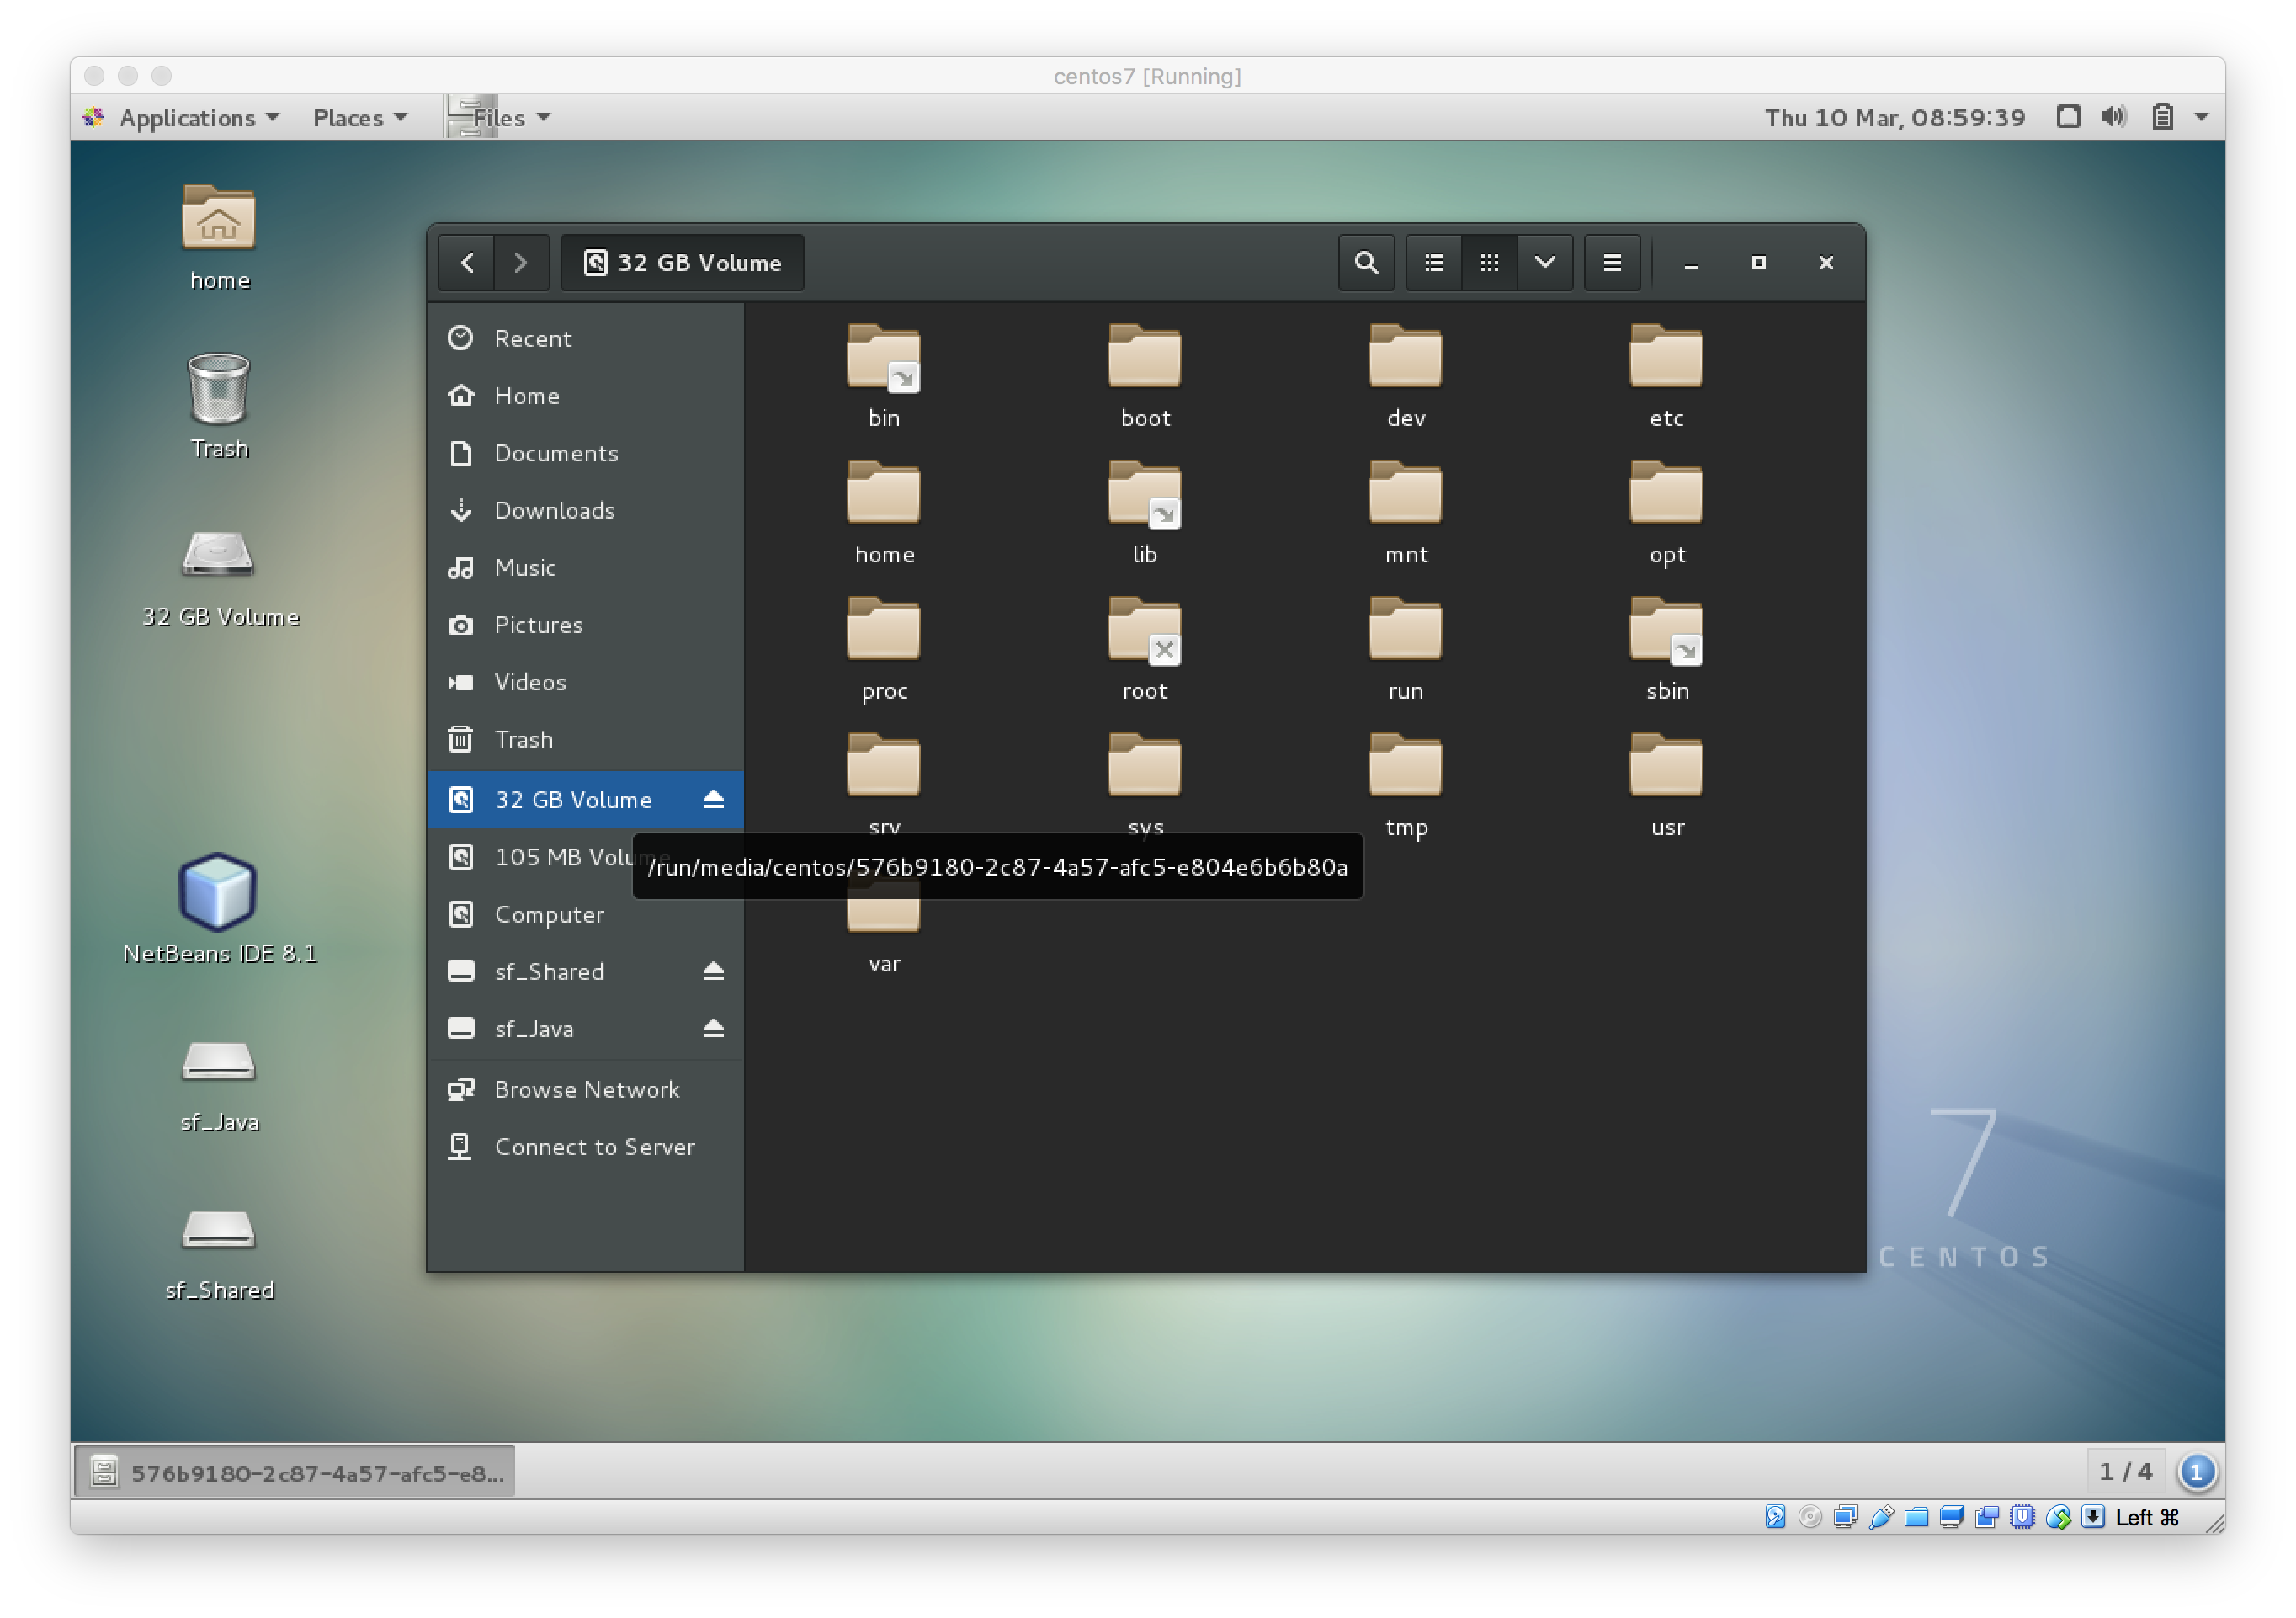Open the volume speaker indicator
Image resolution: width=2296 pixels, height=1618 pixels.
tap(2113, 117)
